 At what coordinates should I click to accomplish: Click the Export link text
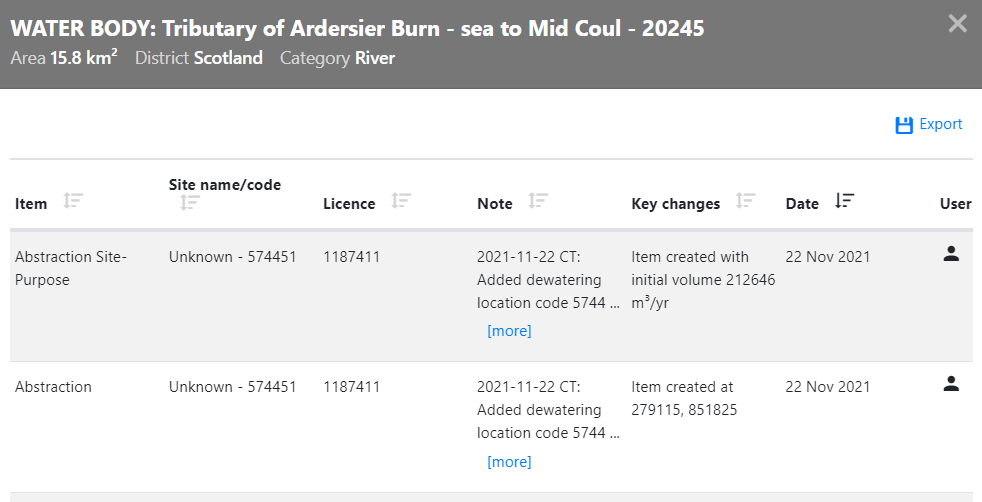click(941, 125)
